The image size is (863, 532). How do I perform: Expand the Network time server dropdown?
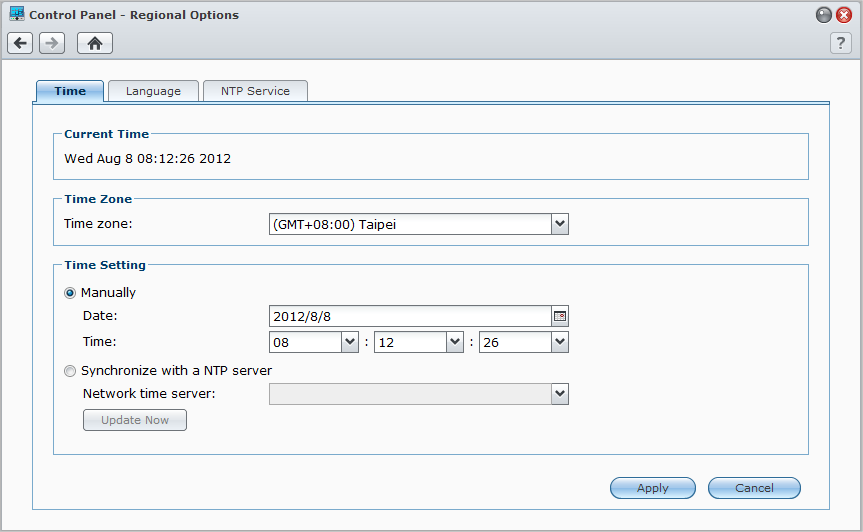(560, 394)
